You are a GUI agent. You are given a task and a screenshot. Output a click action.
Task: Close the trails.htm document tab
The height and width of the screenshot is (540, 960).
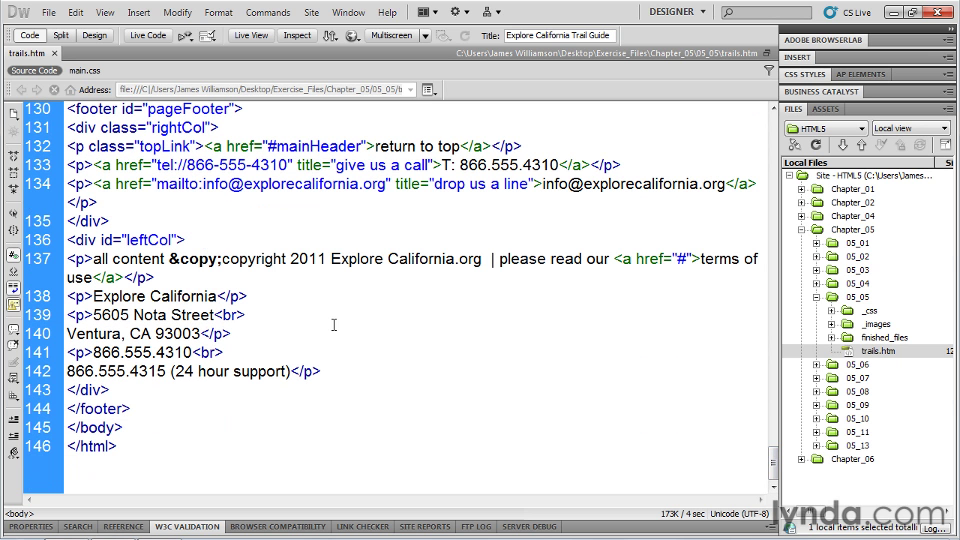point(54,53)
